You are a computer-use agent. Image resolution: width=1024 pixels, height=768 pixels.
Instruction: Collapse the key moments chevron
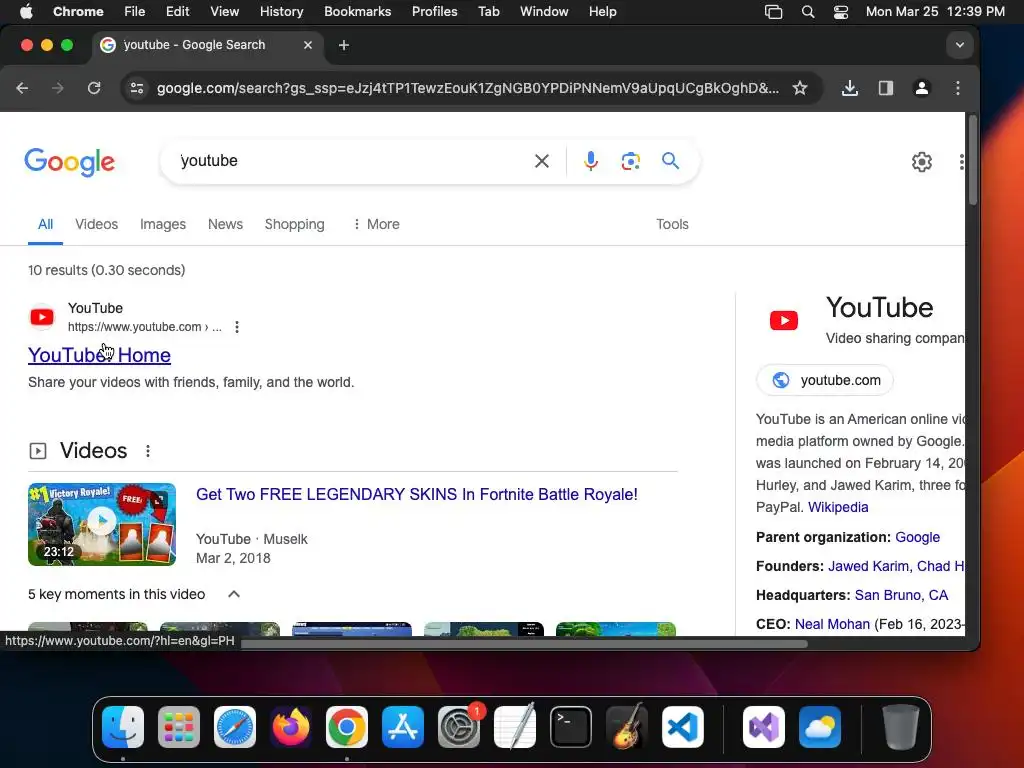point(234,594)
